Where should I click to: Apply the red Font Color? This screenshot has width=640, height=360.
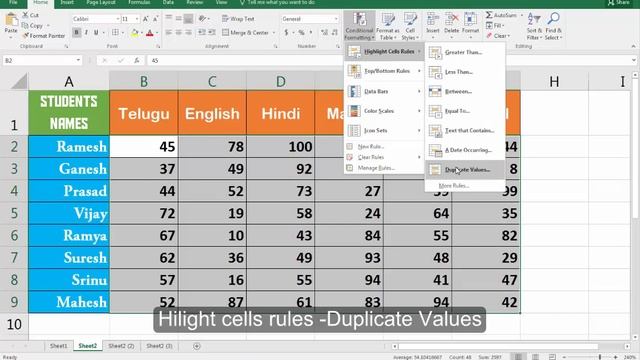(x=149, y=33)
